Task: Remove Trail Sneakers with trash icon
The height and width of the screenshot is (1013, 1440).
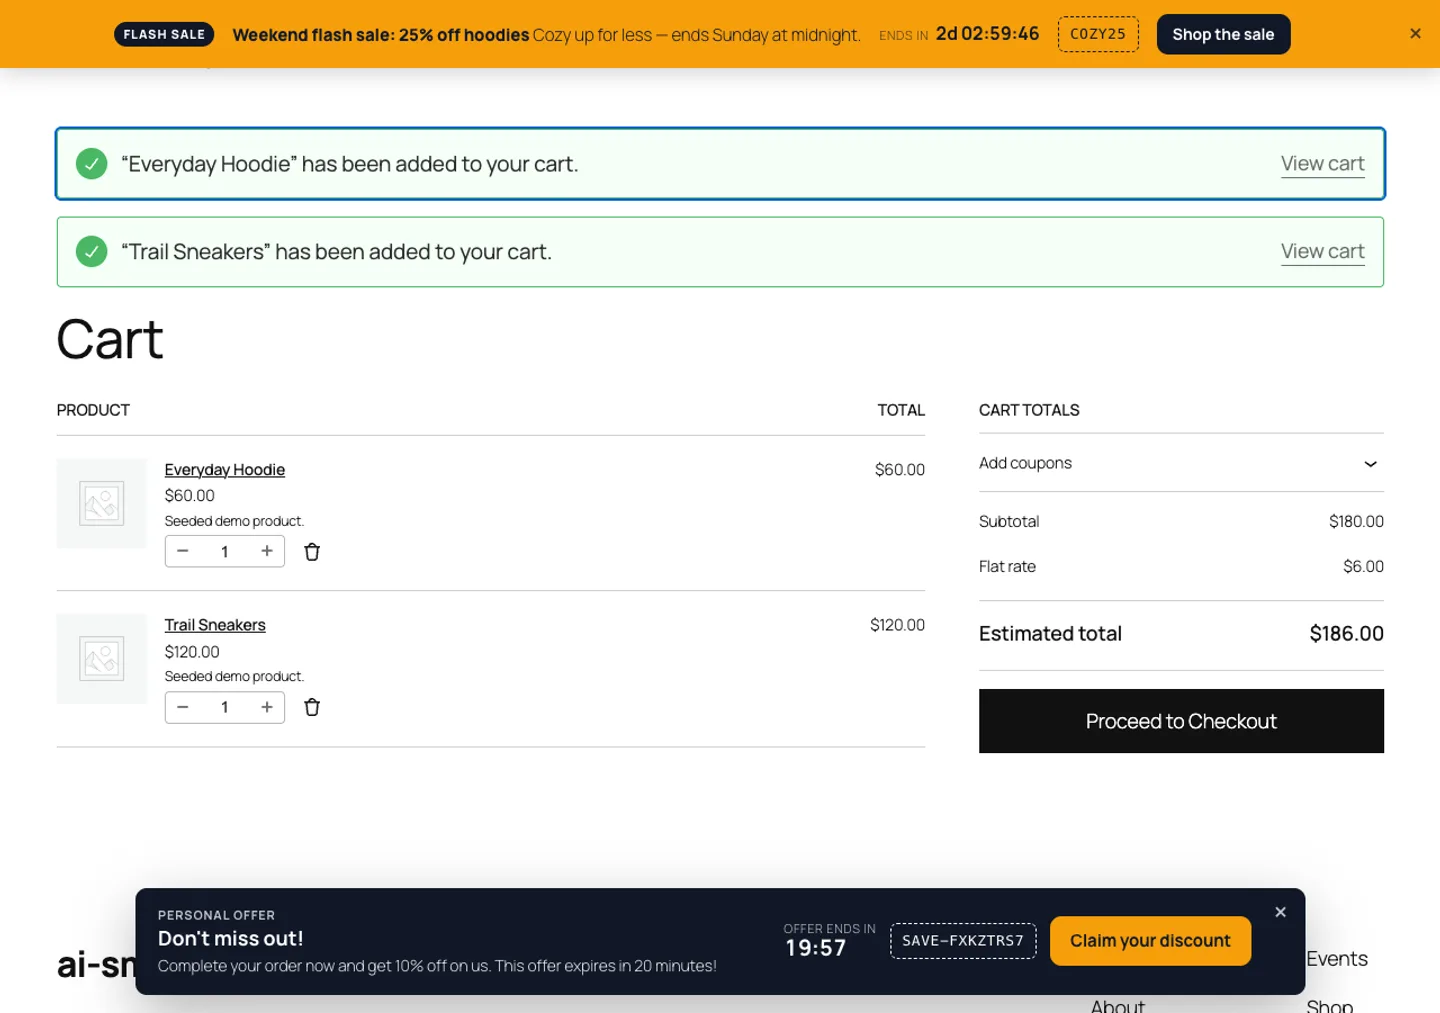Action: pyautogui.click(x=312, y=707)
